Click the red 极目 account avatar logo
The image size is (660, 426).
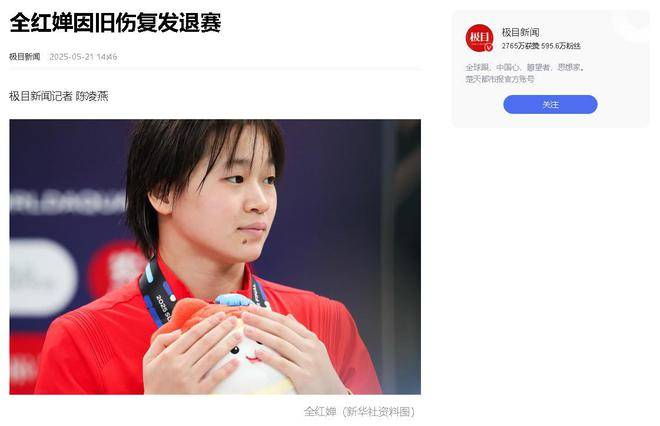pos(479,38)
